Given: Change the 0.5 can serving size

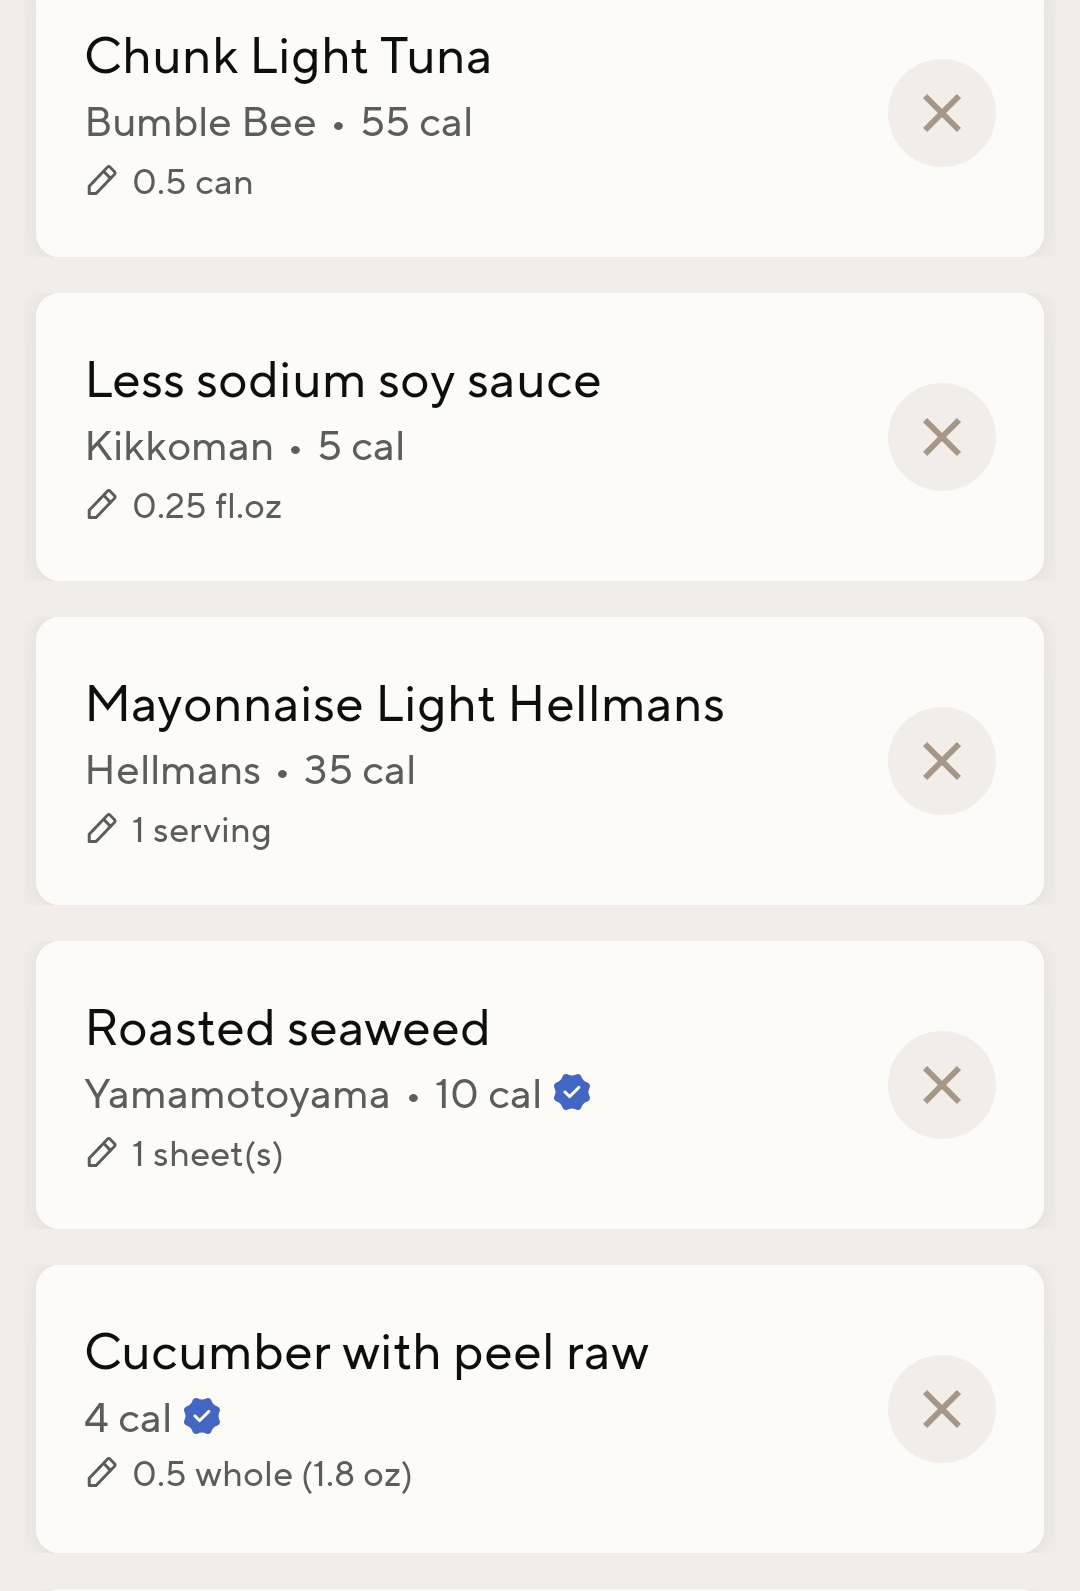Looking at the screenshot, I should [193, 182].
